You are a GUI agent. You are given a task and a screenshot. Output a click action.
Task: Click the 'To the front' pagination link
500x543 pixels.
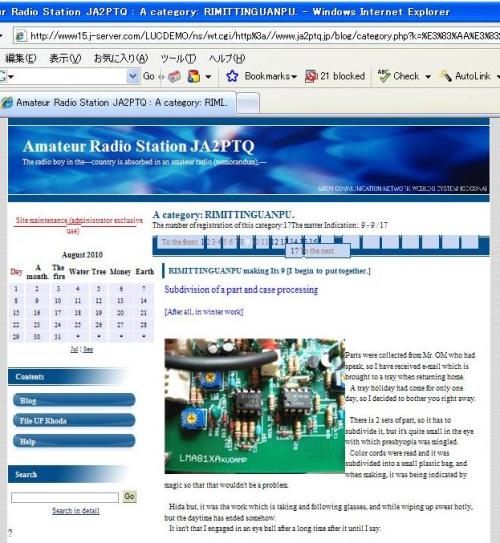pos(179,242)
